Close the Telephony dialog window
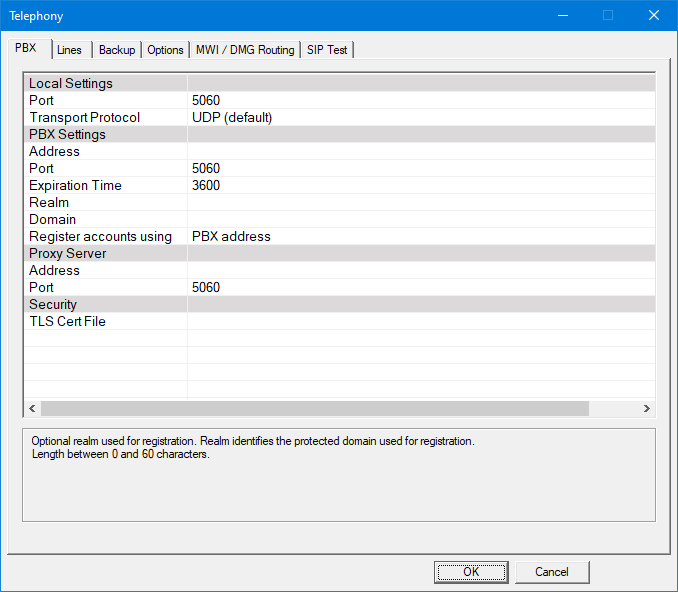The width and height of the screenshot is (678, 592). [x=653, y=15]
